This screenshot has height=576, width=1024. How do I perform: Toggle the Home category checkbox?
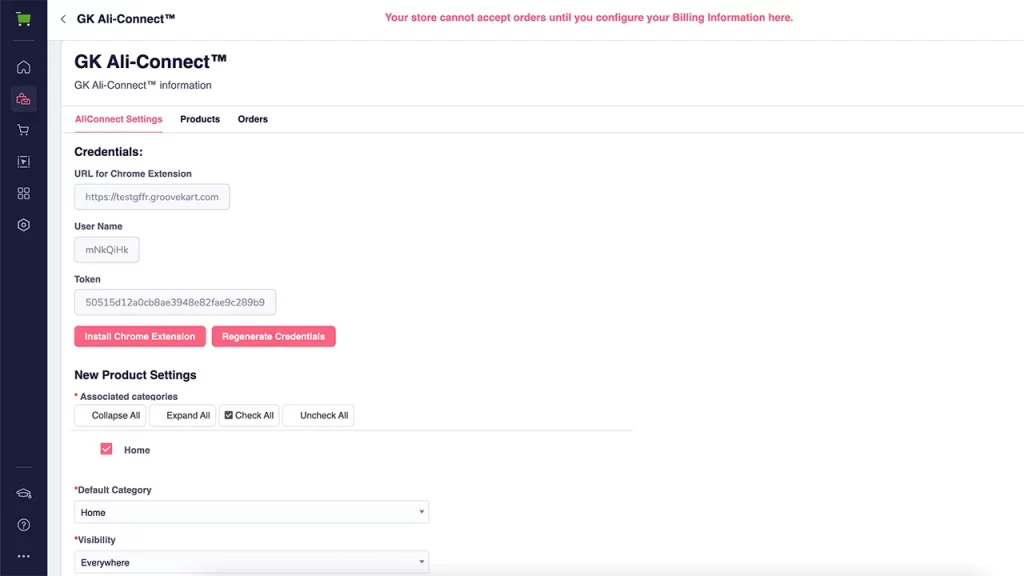click(106, 449)
